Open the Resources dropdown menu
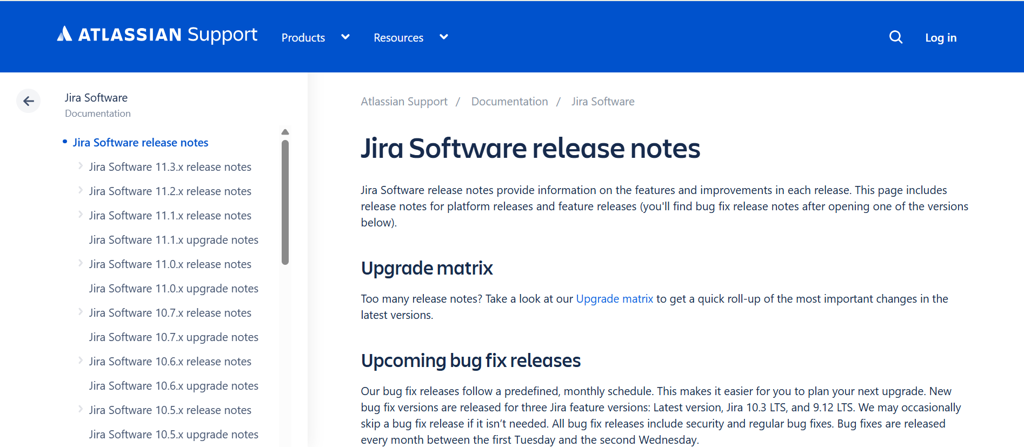The image size is (1024, 447). [410, 37]
